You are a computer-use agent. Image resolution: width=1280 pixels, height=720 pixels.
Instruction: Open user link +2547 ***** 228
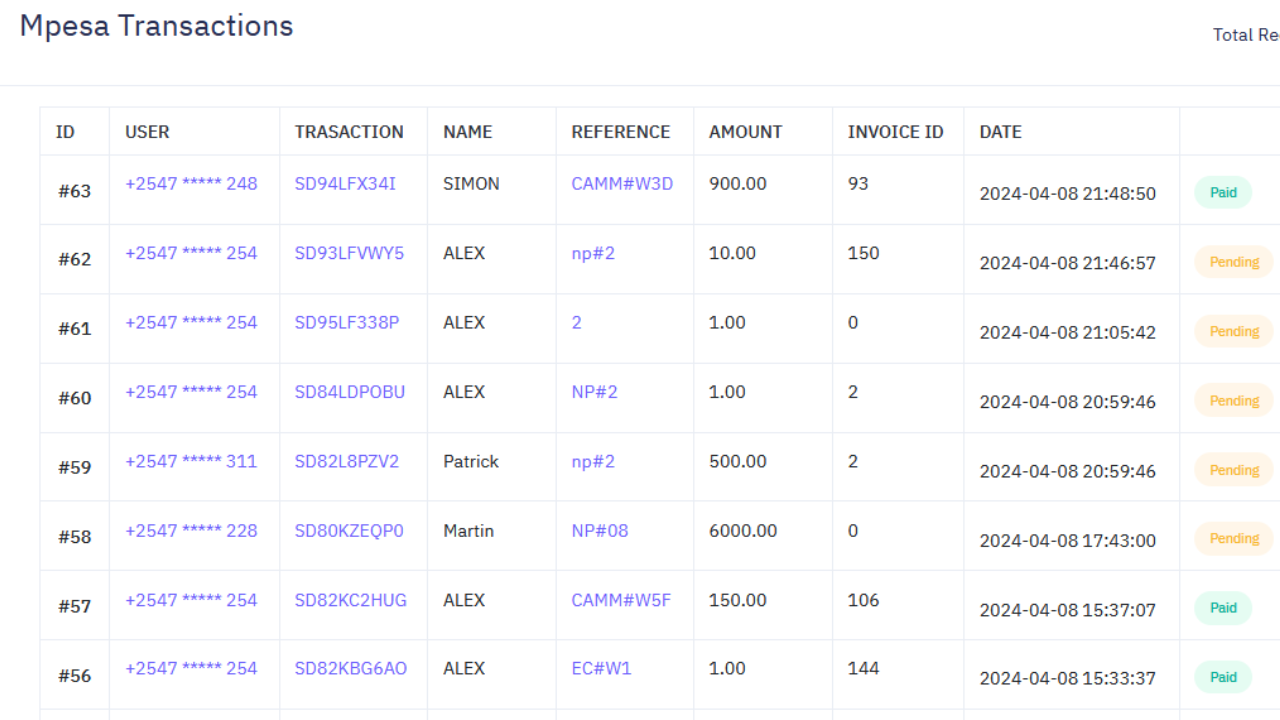click(191, 530)
